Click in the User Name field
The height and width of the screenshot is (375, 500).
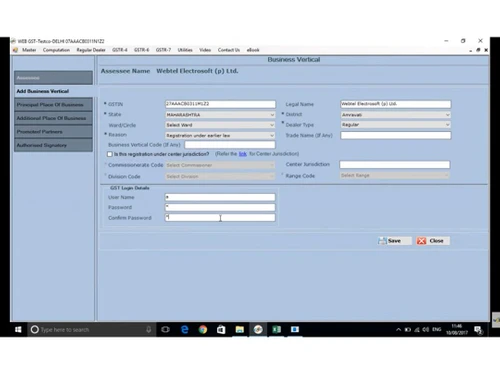point(220,197)
